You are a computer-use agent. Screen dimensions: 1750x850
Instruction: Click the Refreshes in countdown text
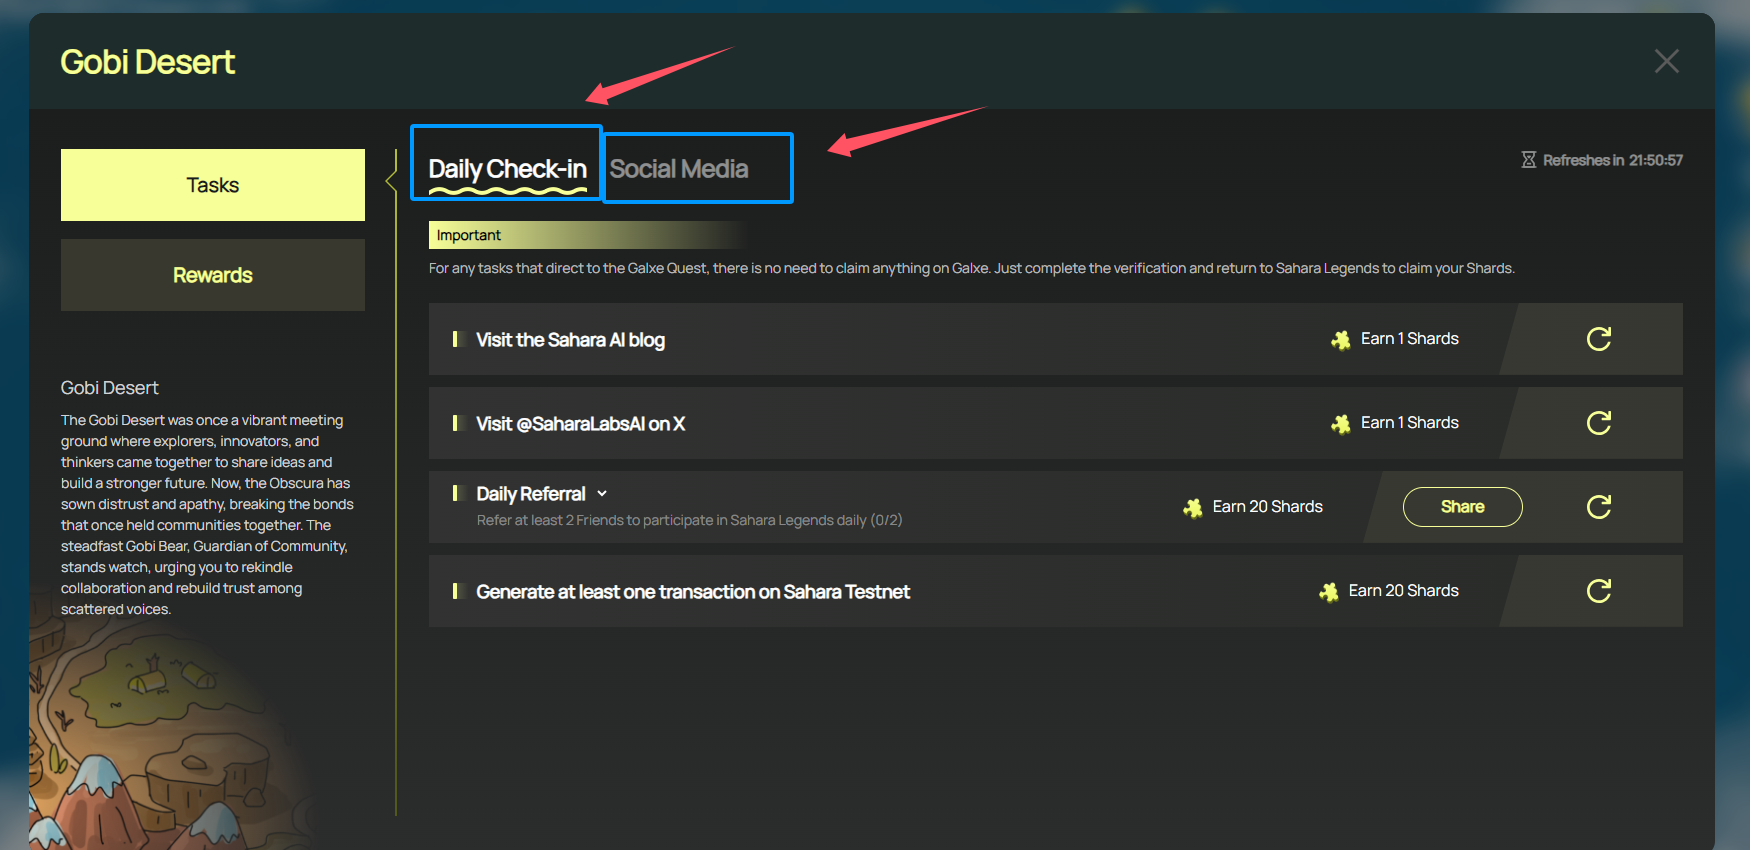tap(1612, 160)
